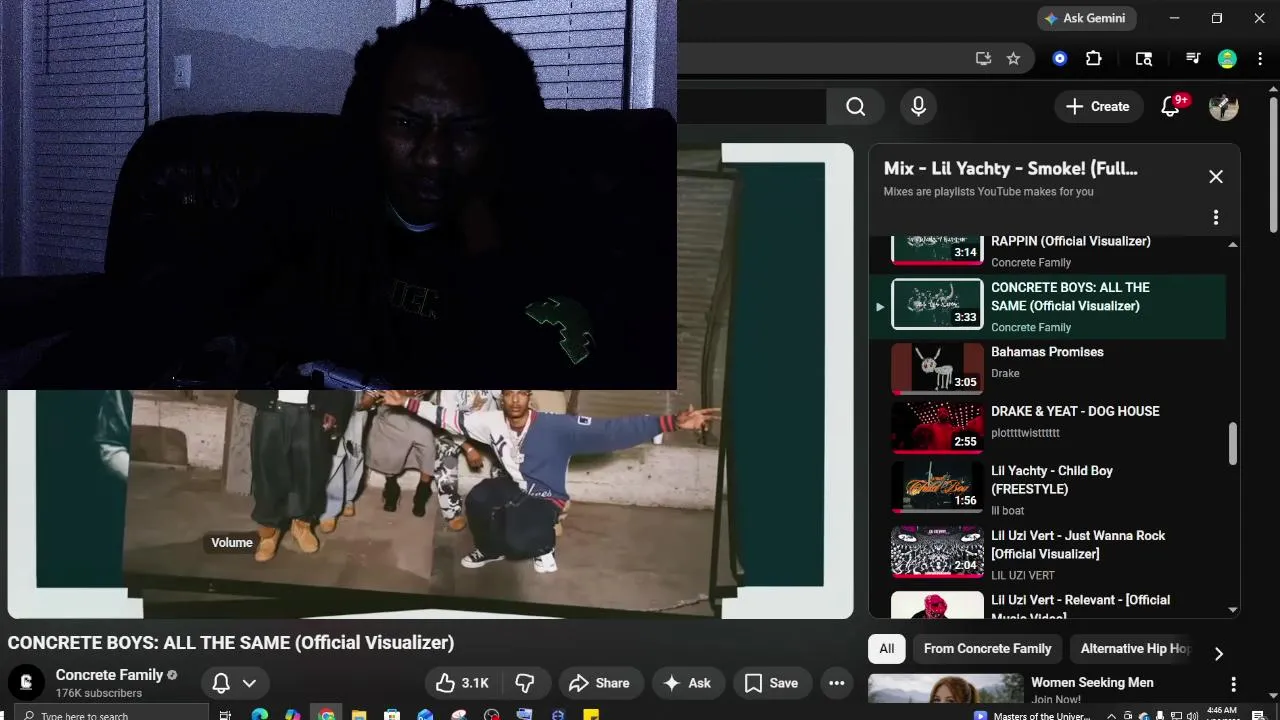Select From Concrete Family chip
This screenshot has width=1280, height=720.
pyautogui.click(x=987, y=648)
